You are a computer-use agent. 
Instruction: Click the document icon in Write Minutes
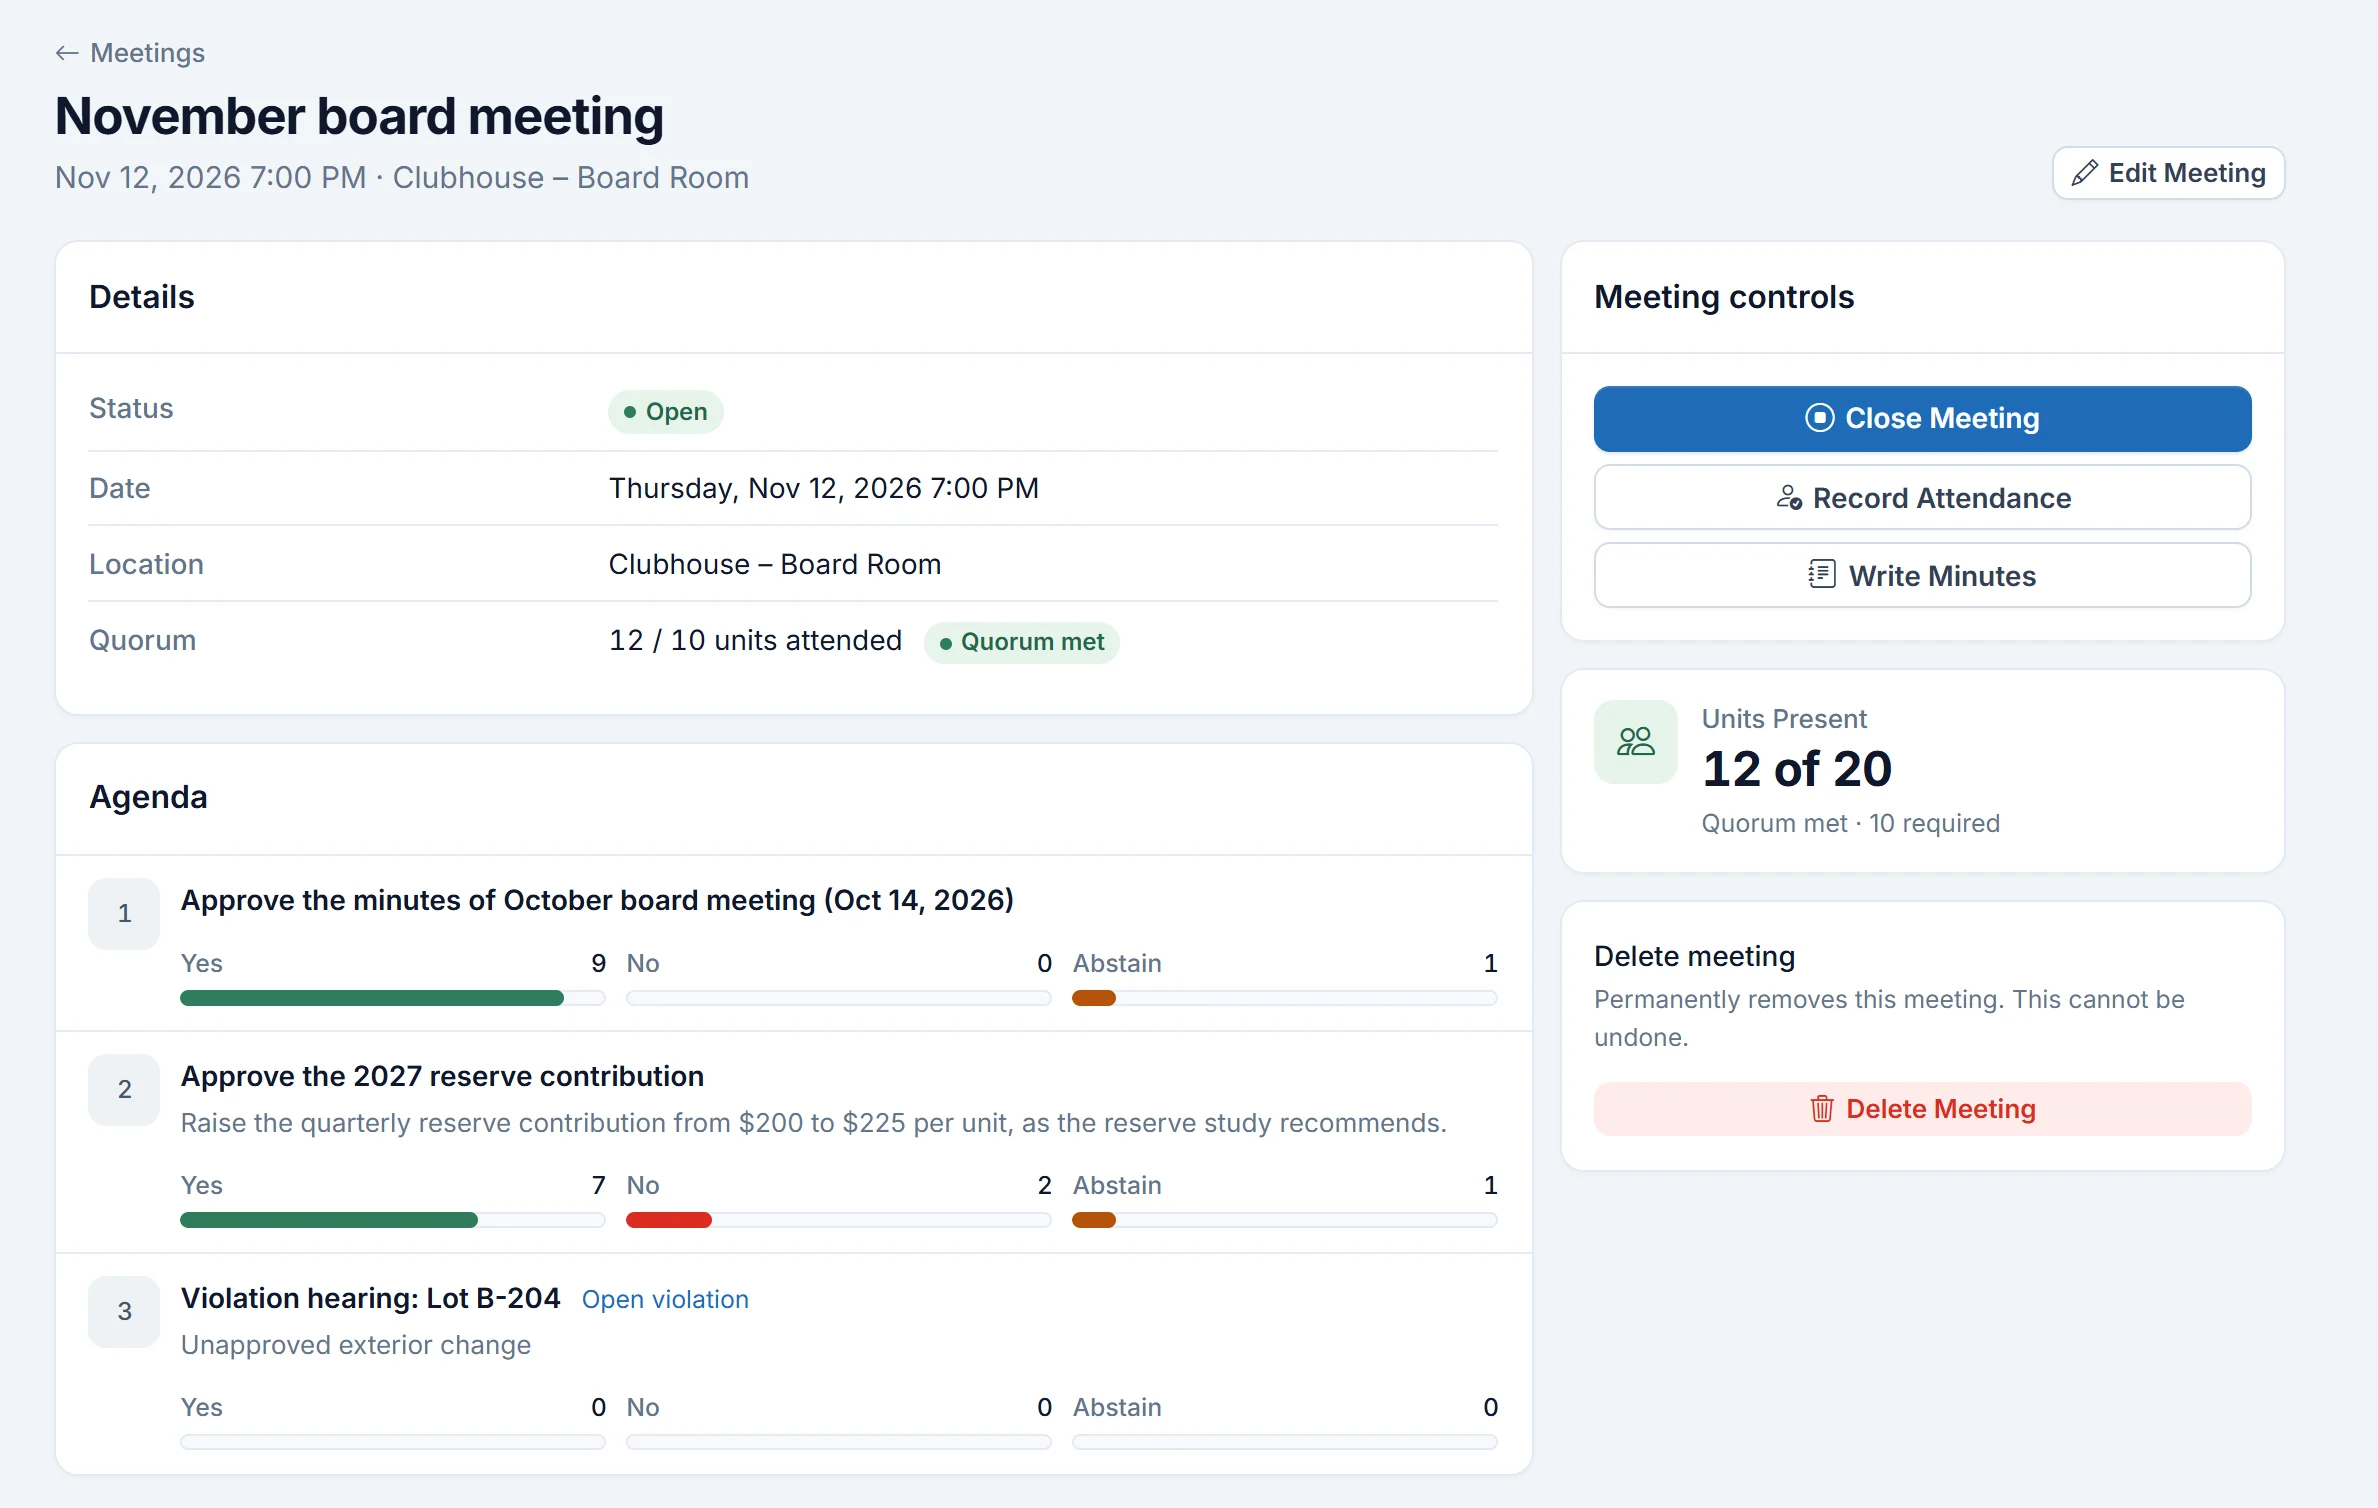point(1822,575)
